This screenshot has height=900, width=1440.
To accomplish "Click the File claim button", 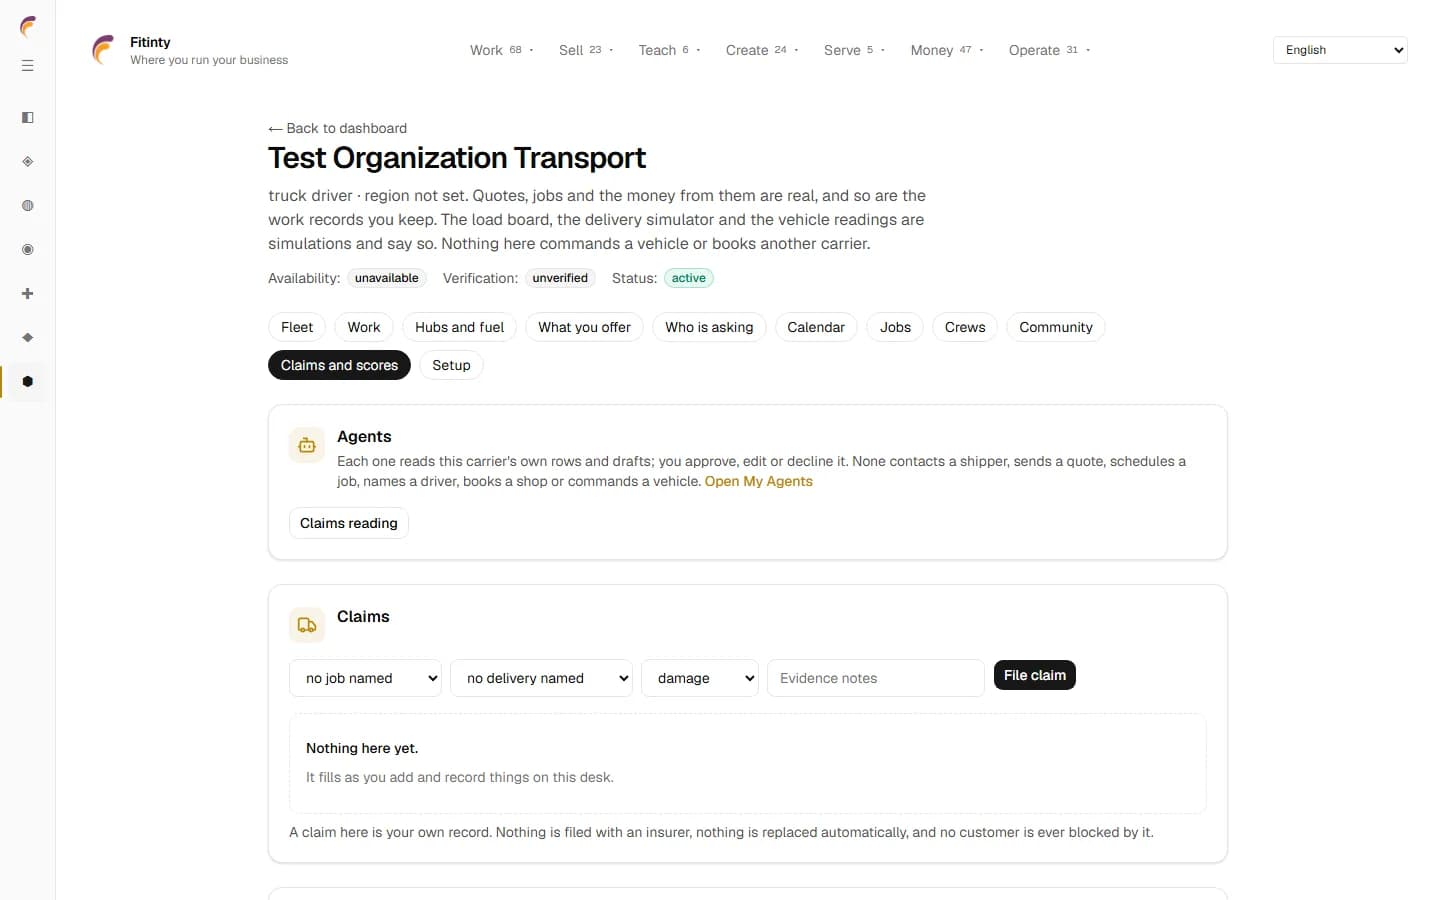I will pos(1035,675).
